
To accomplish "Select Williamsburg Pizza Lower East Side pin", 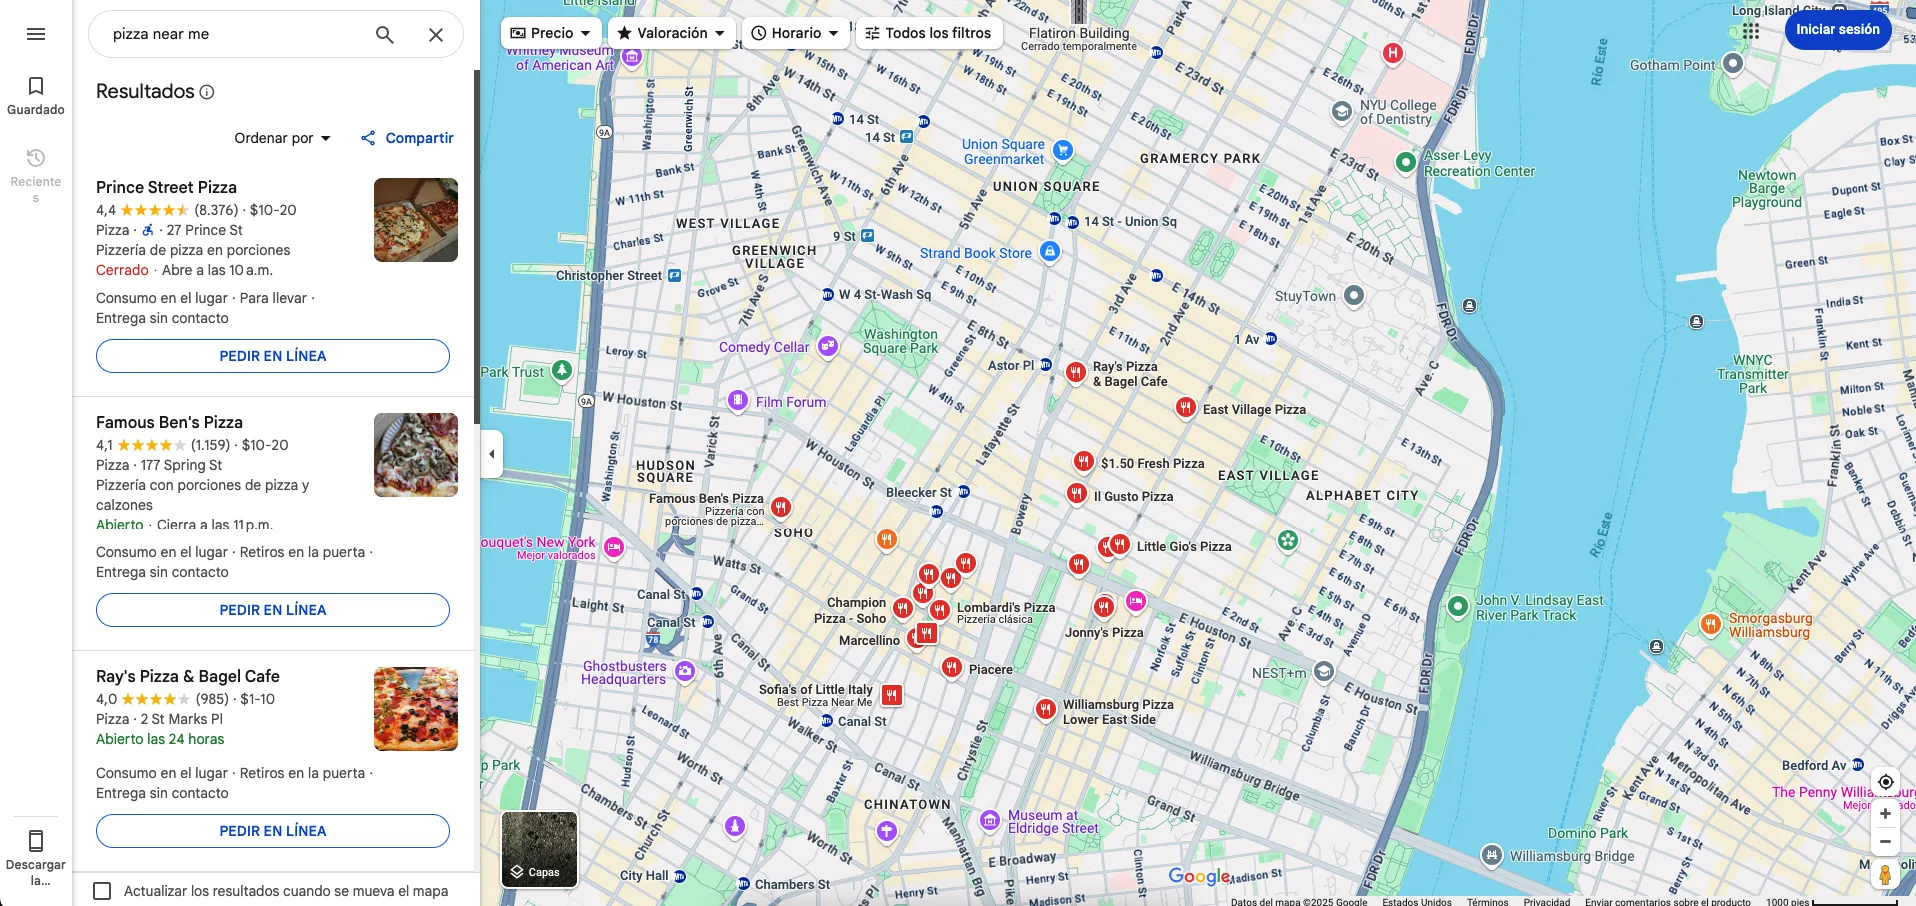I will click(x=1046, y=709).
